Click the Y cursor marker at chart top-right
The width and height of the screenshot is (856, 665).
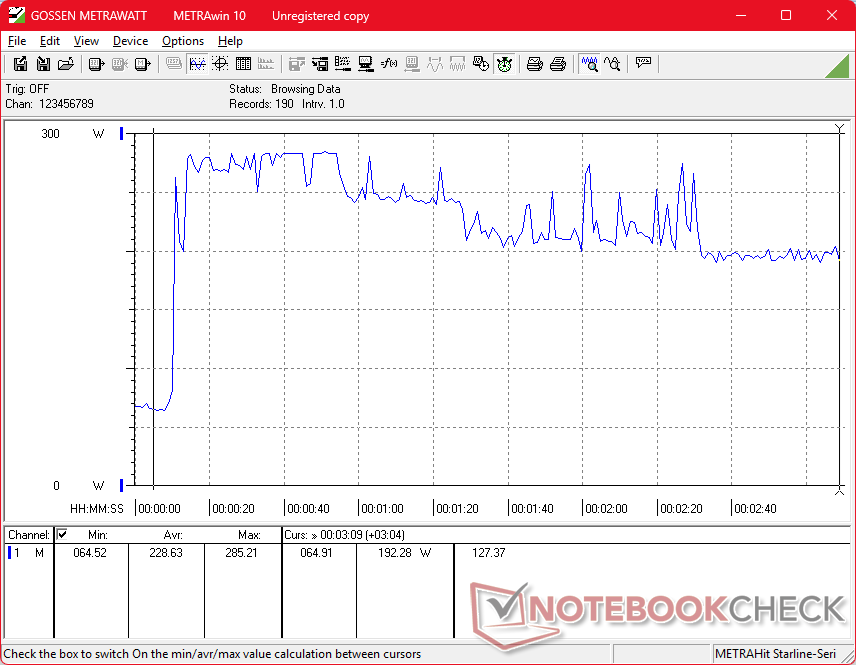840,128
